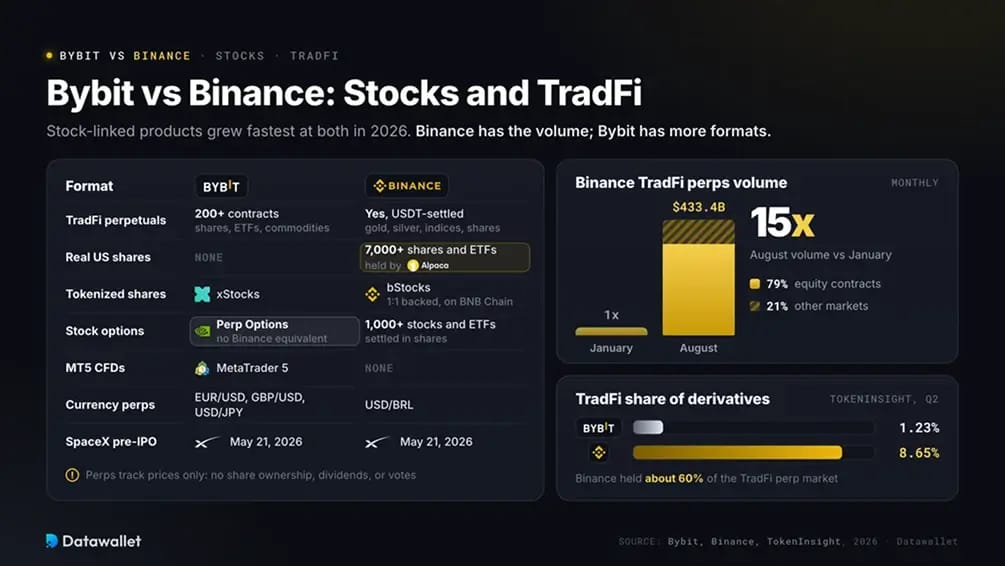Click the 'xStocks' text
The height and width of the screenshot is (566, 1005).
[x=238, y=294]
